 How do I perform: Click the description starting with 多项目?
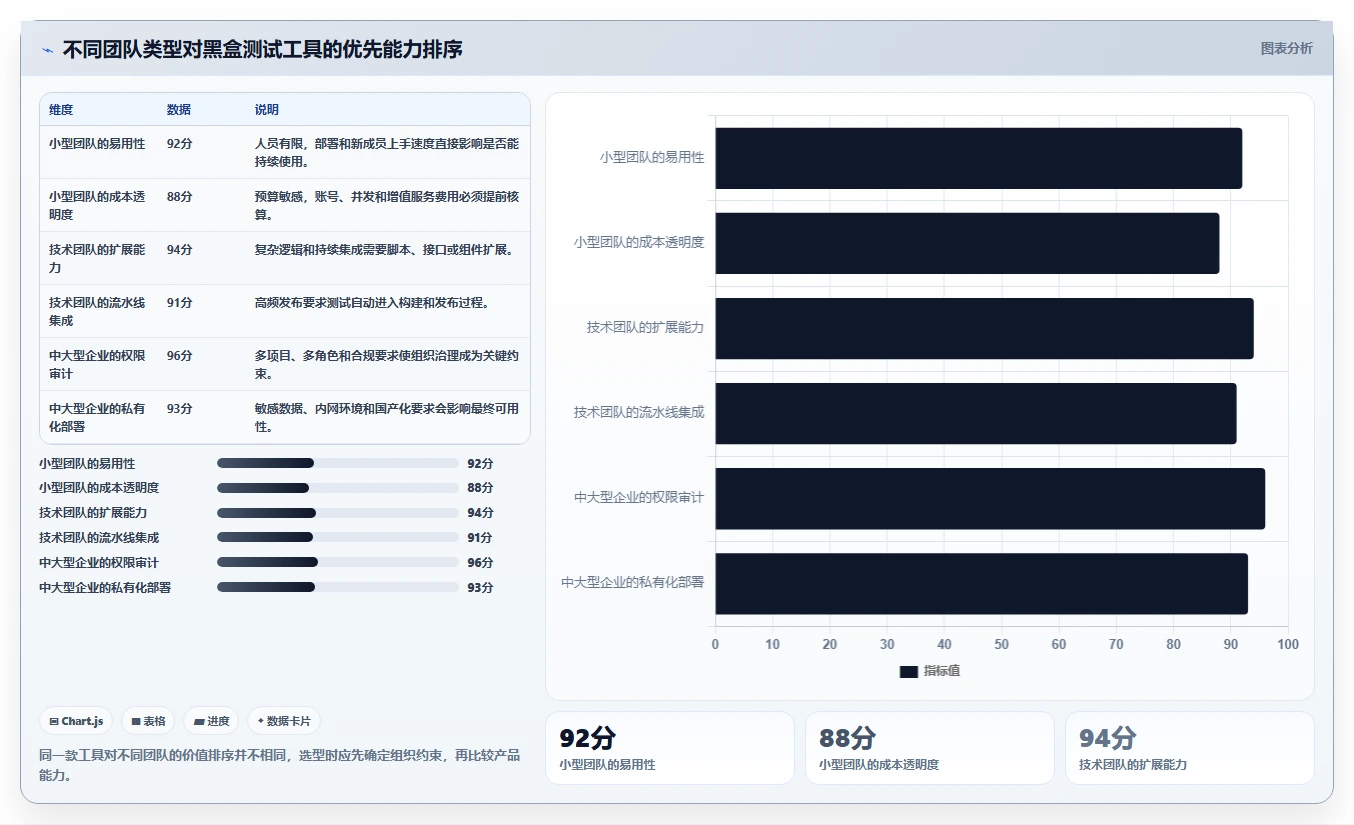[387, 365]
